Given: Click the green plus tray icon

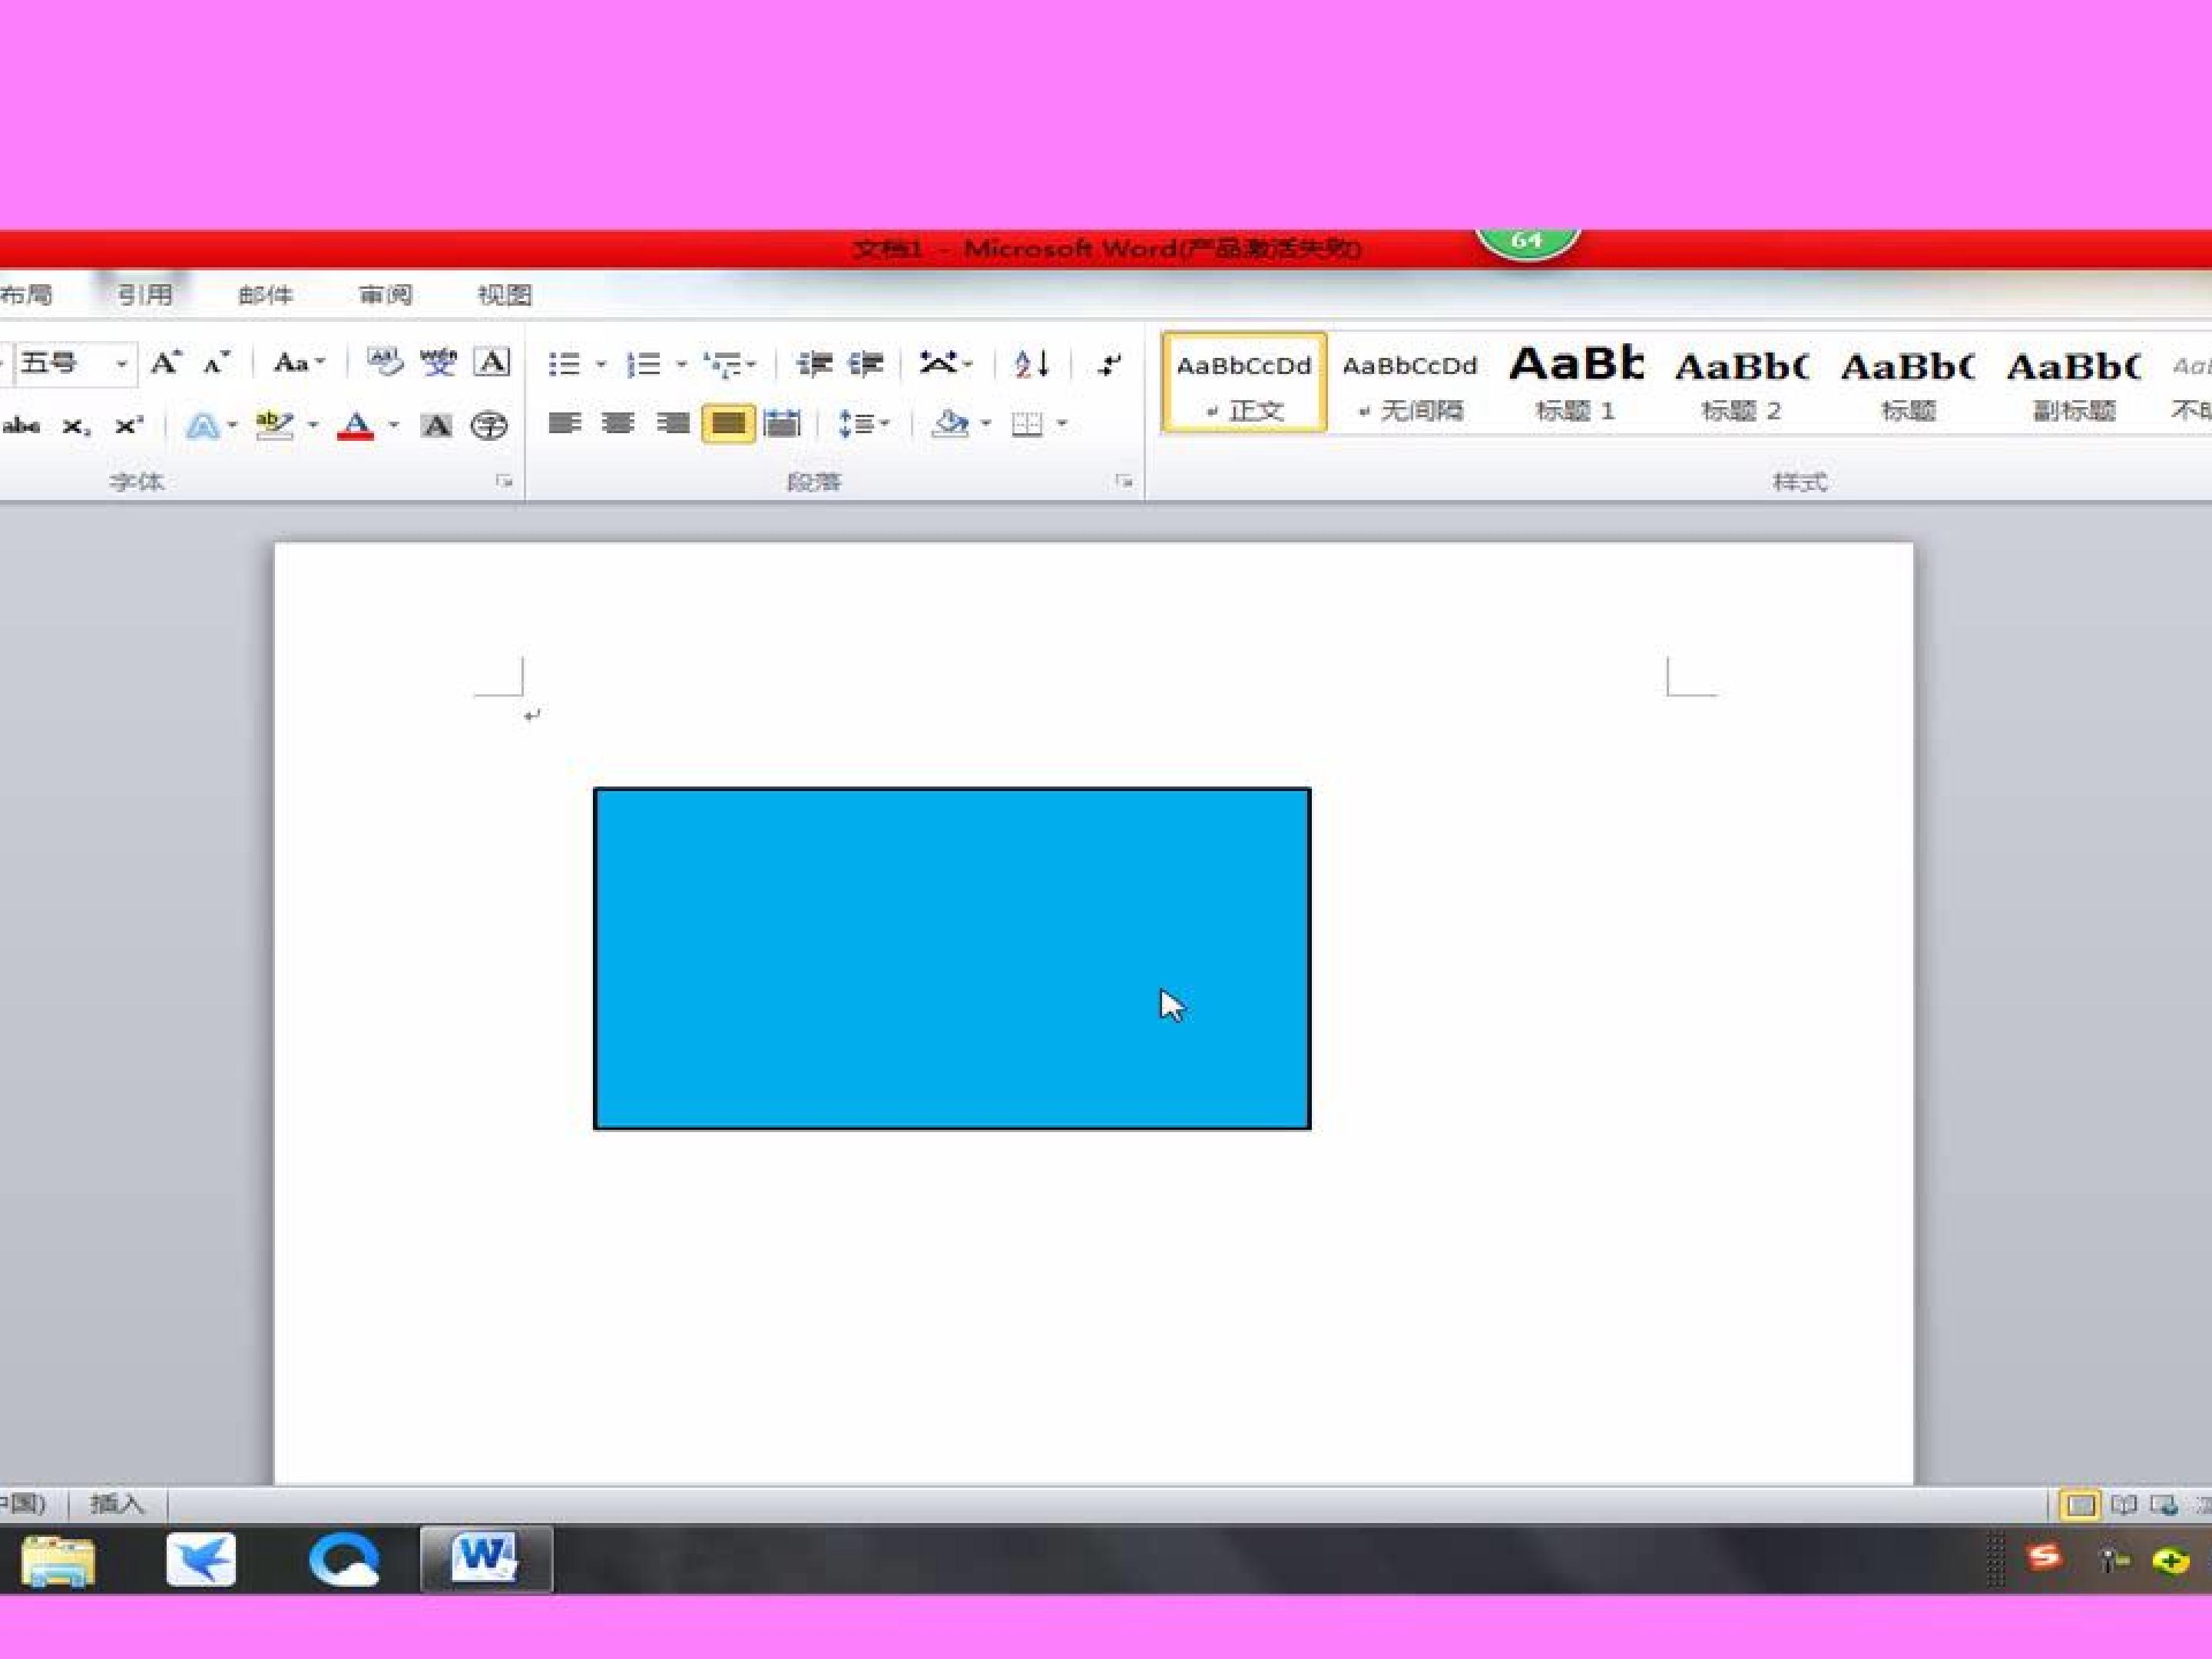Looking at the screenshot, I should click(2170, 1561).
